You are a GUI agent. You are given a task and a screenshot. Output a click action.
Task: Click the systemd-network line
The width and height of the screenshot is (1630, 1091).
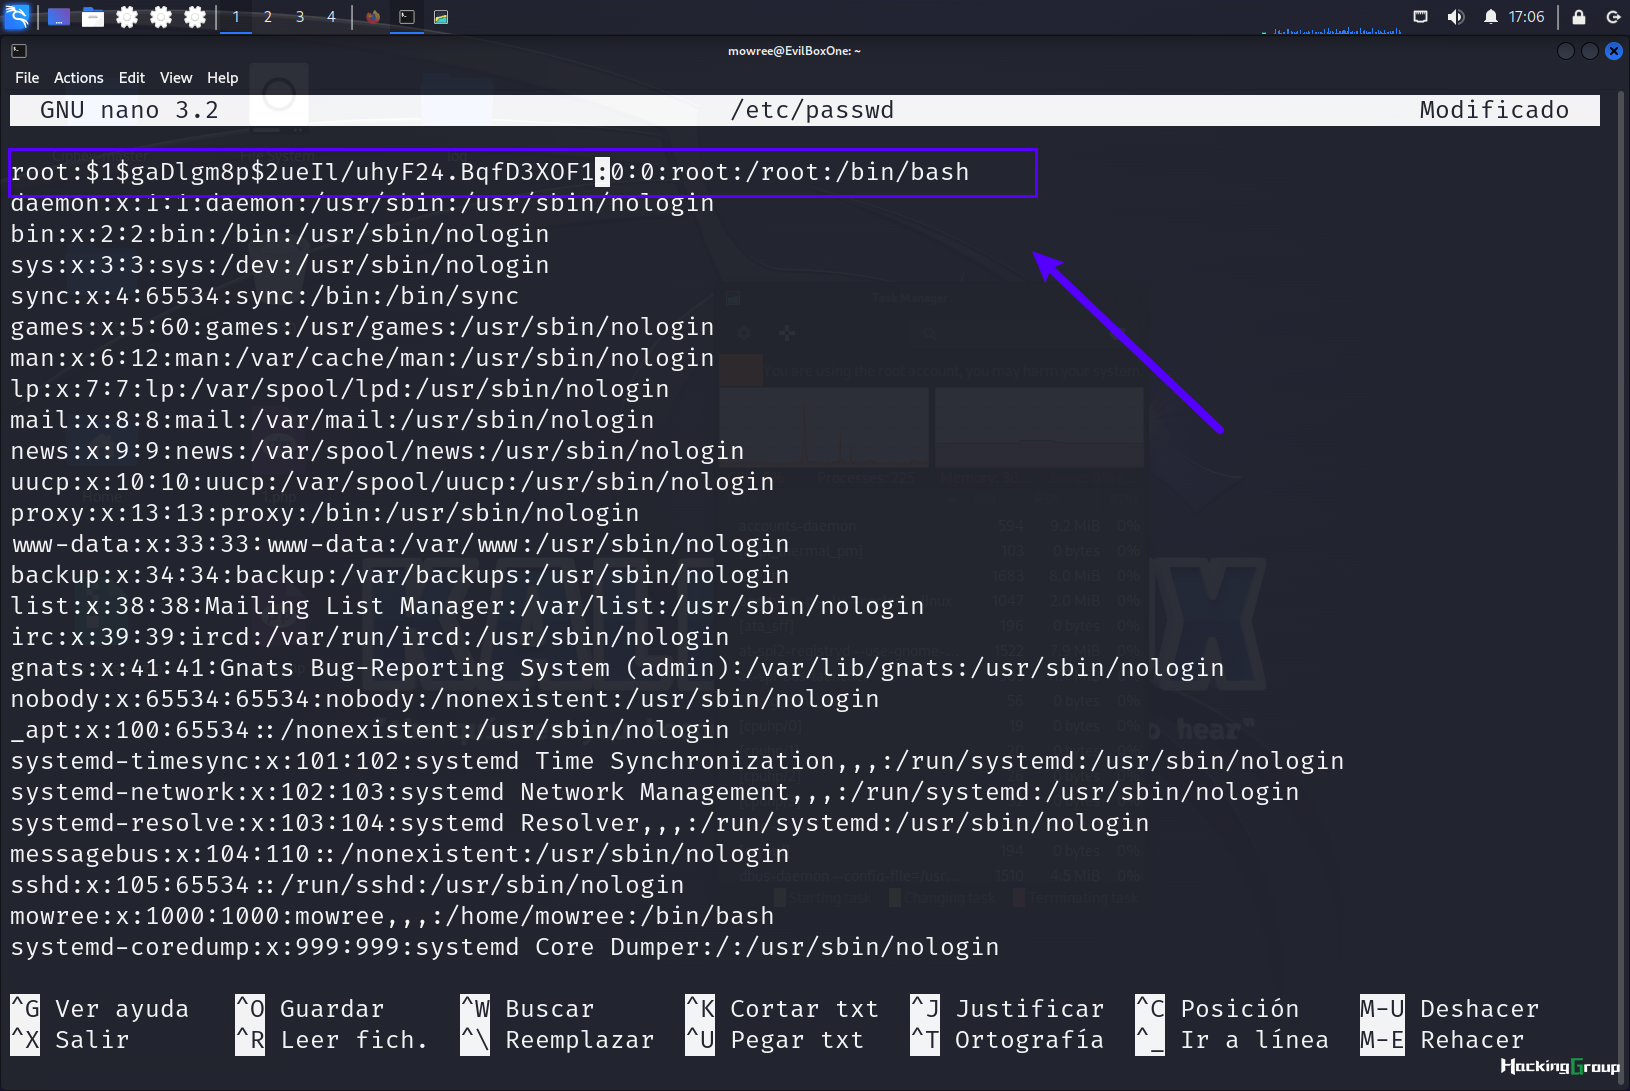[x=655, y=792]
